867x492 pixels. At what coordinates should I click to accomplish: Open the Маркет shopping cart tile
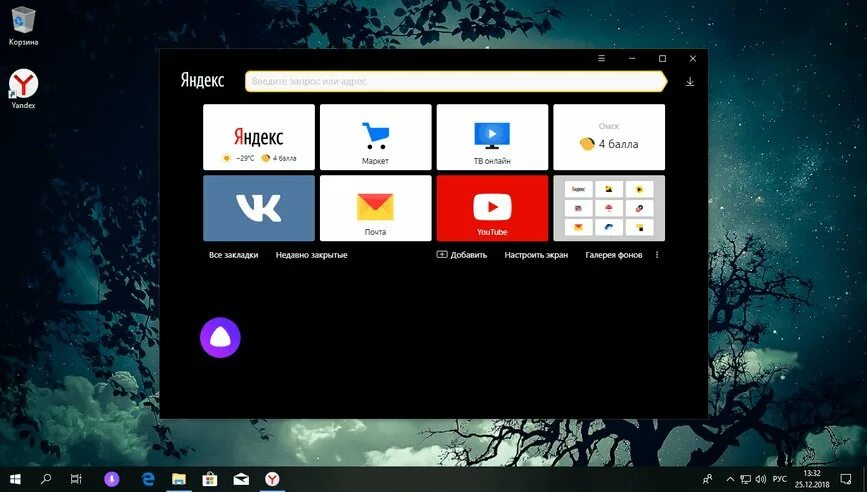click(375, 137)
